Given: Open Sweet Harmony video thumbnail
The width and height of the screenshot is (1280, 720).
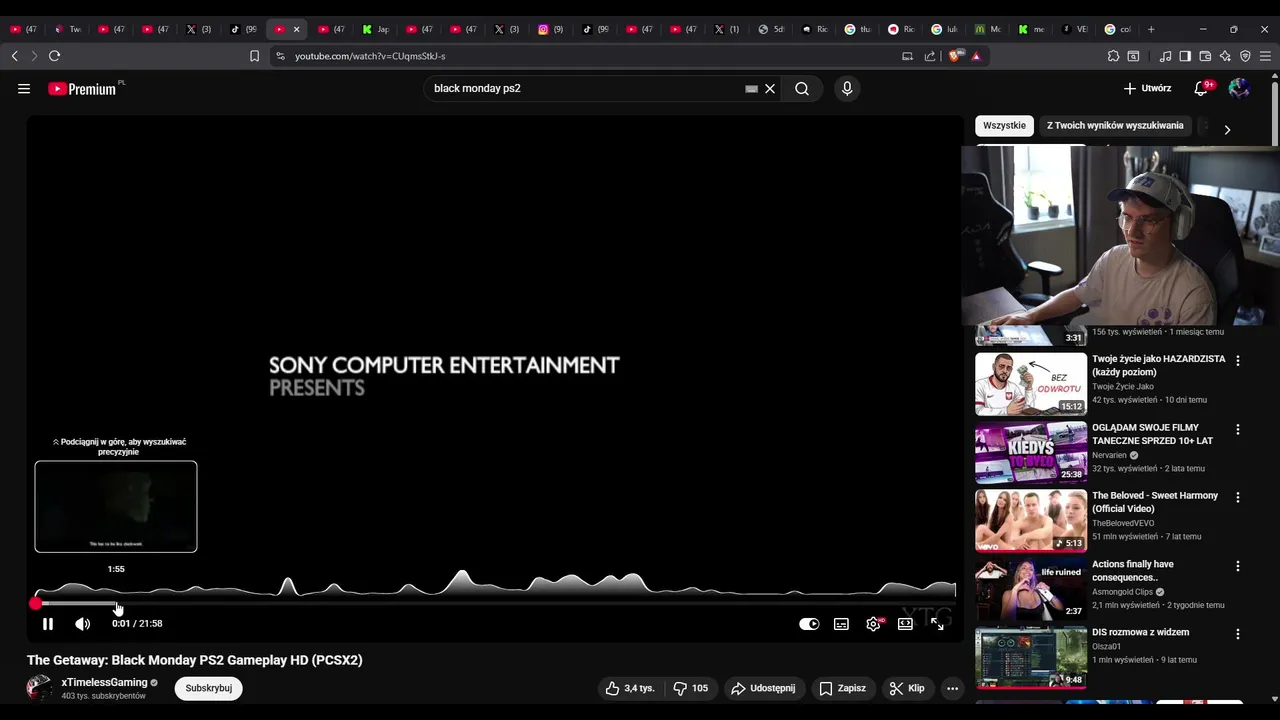Looking at the screenshot, I should (1031, 520).
